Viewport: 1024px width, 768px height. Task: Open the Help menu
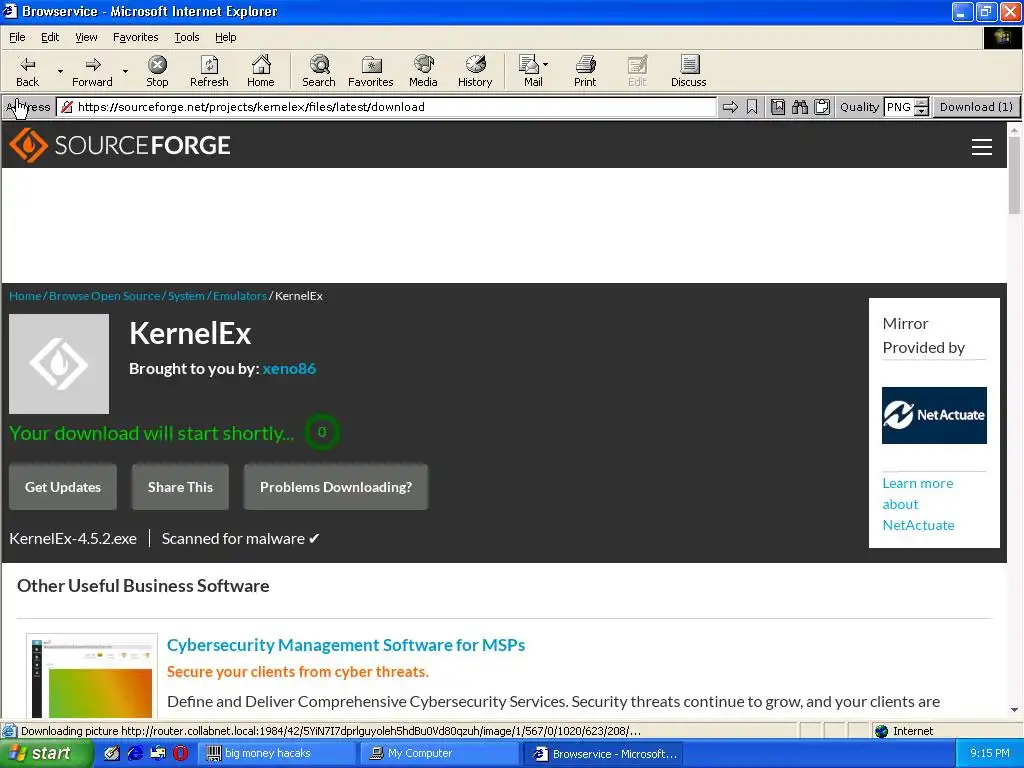click(225, 37)
